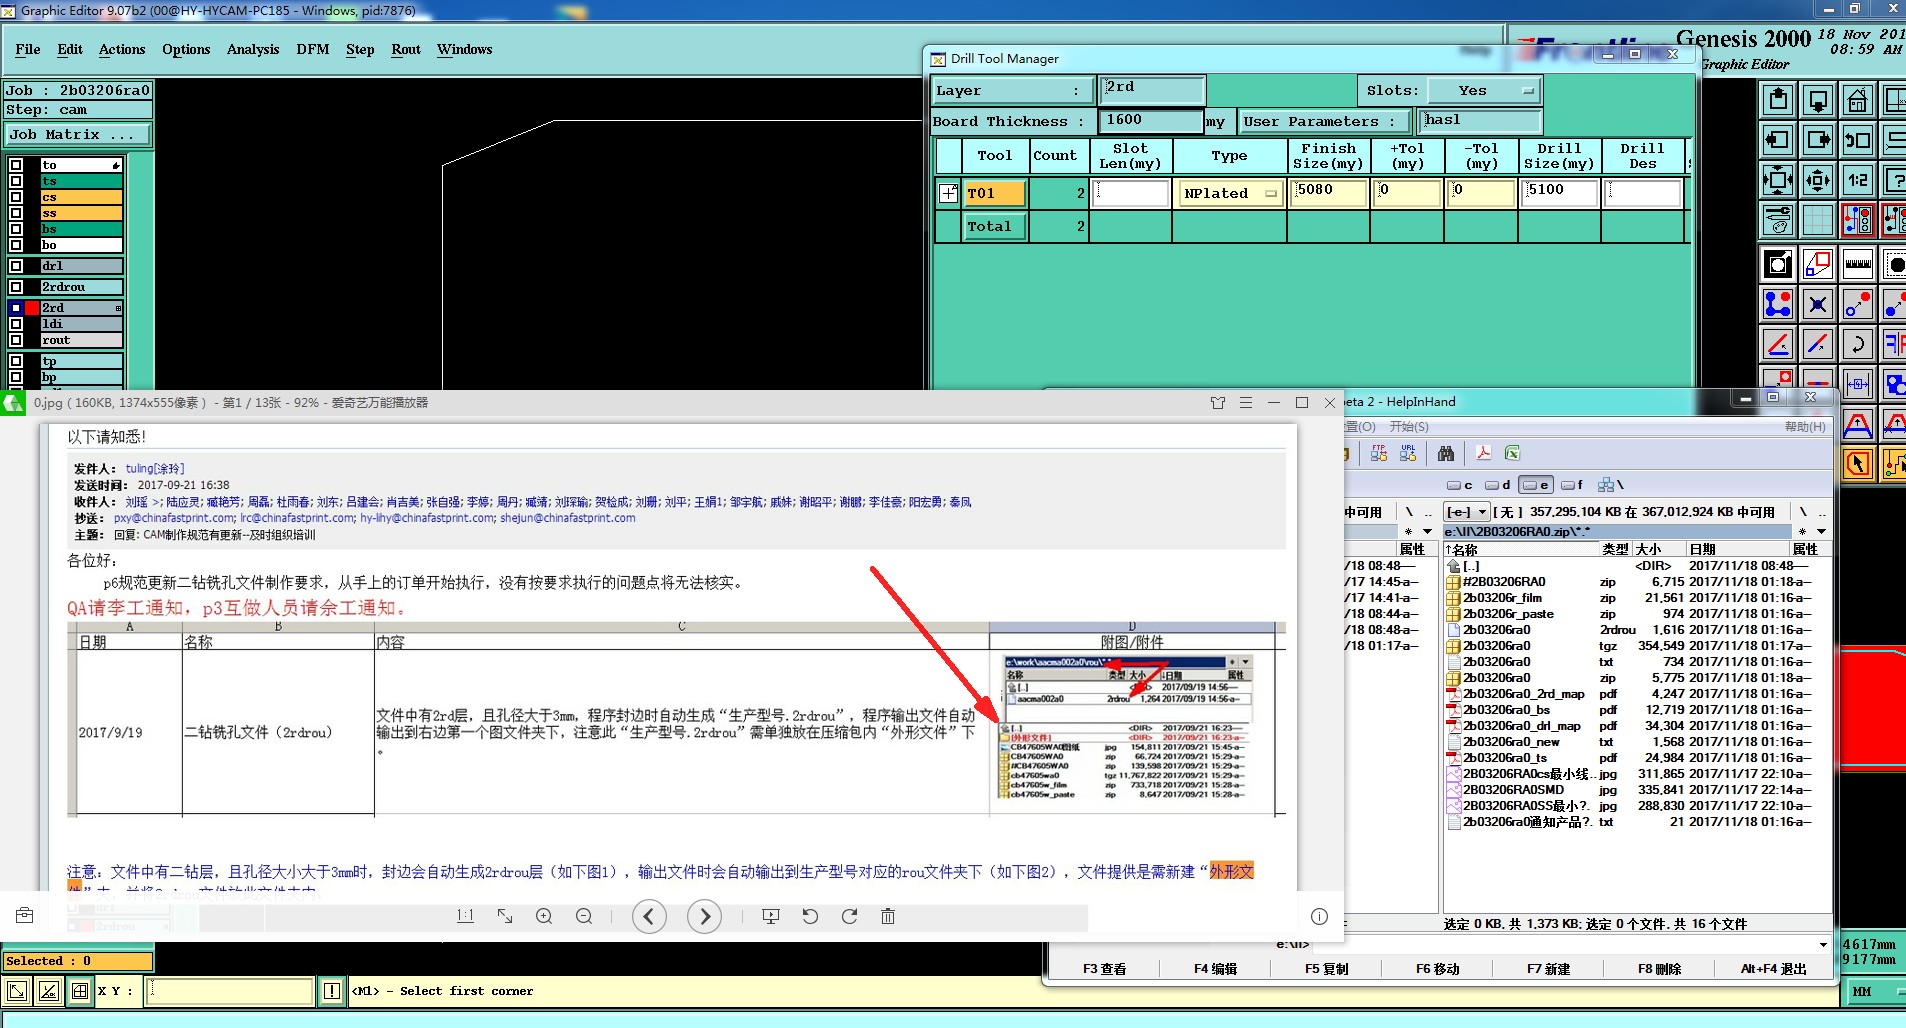Click zoom in magnifier in image viewer
This screenshot has width=1906, height=1028.
(544, 916)
